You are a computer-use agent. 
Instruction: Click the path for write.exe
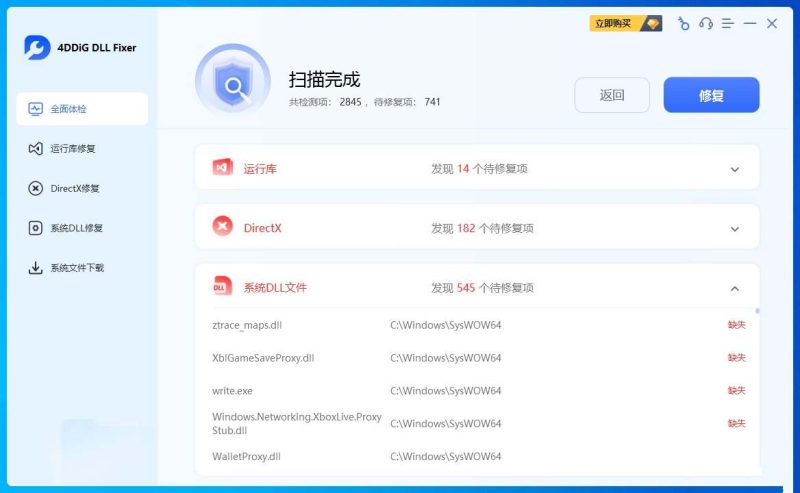tap(445, 390)
